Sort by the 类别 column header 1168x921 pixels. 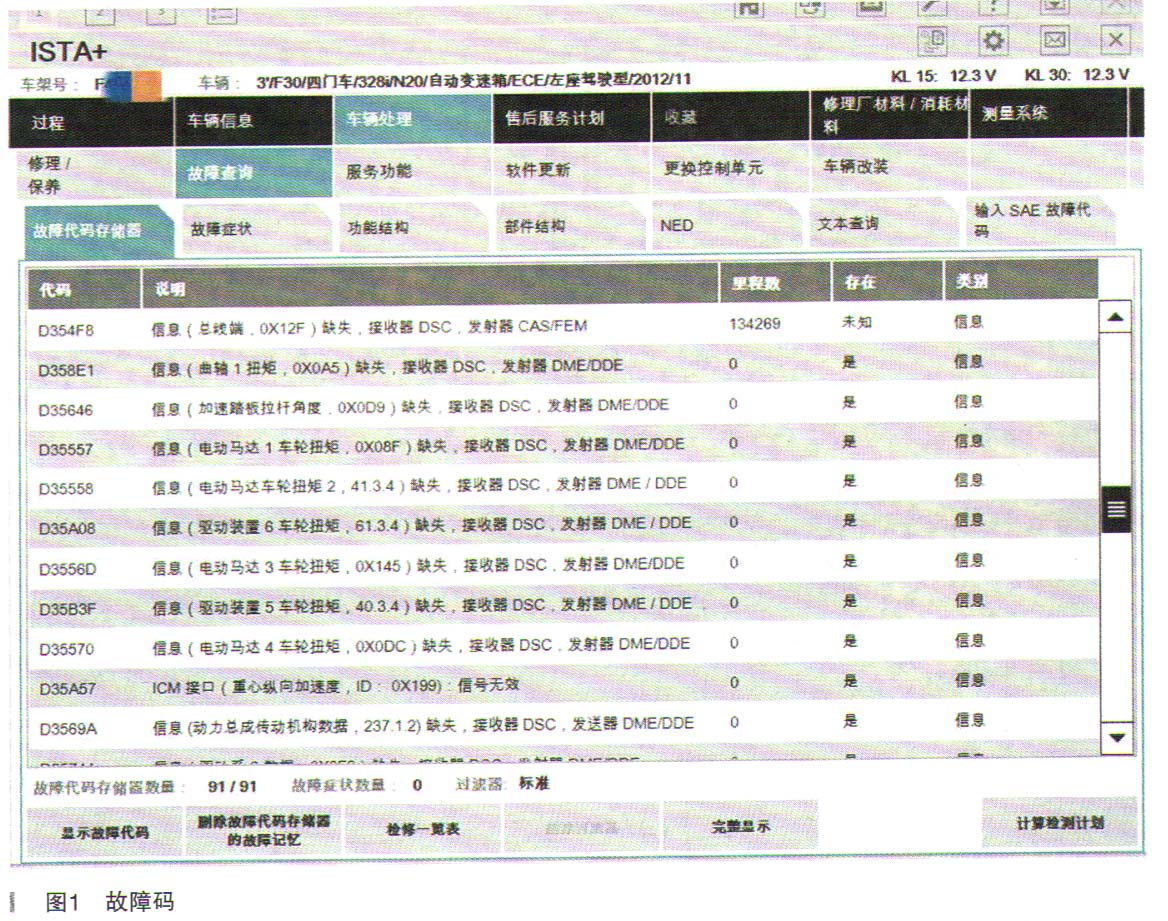(1021, 279)
